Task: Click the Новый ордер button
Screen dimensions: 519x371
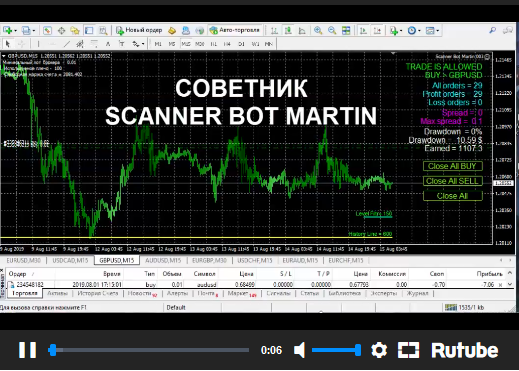Action: [x=139, y=30]
